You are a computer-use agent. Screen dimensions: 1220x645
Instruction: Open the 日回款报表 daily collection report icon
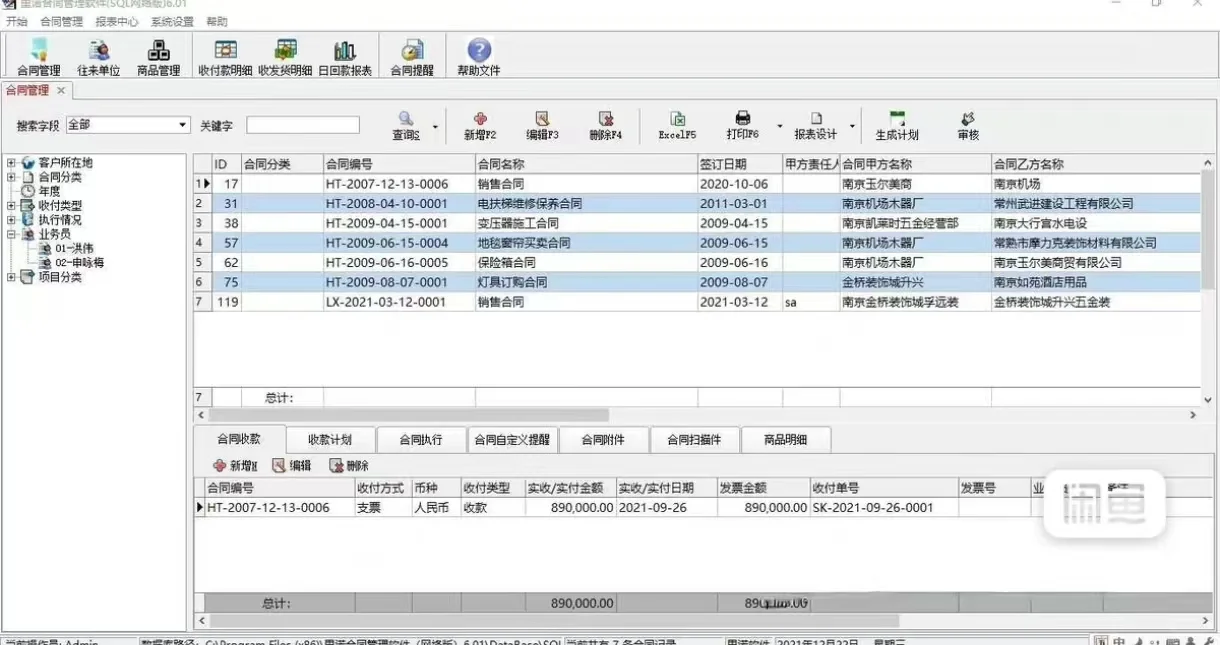[345, 57]
